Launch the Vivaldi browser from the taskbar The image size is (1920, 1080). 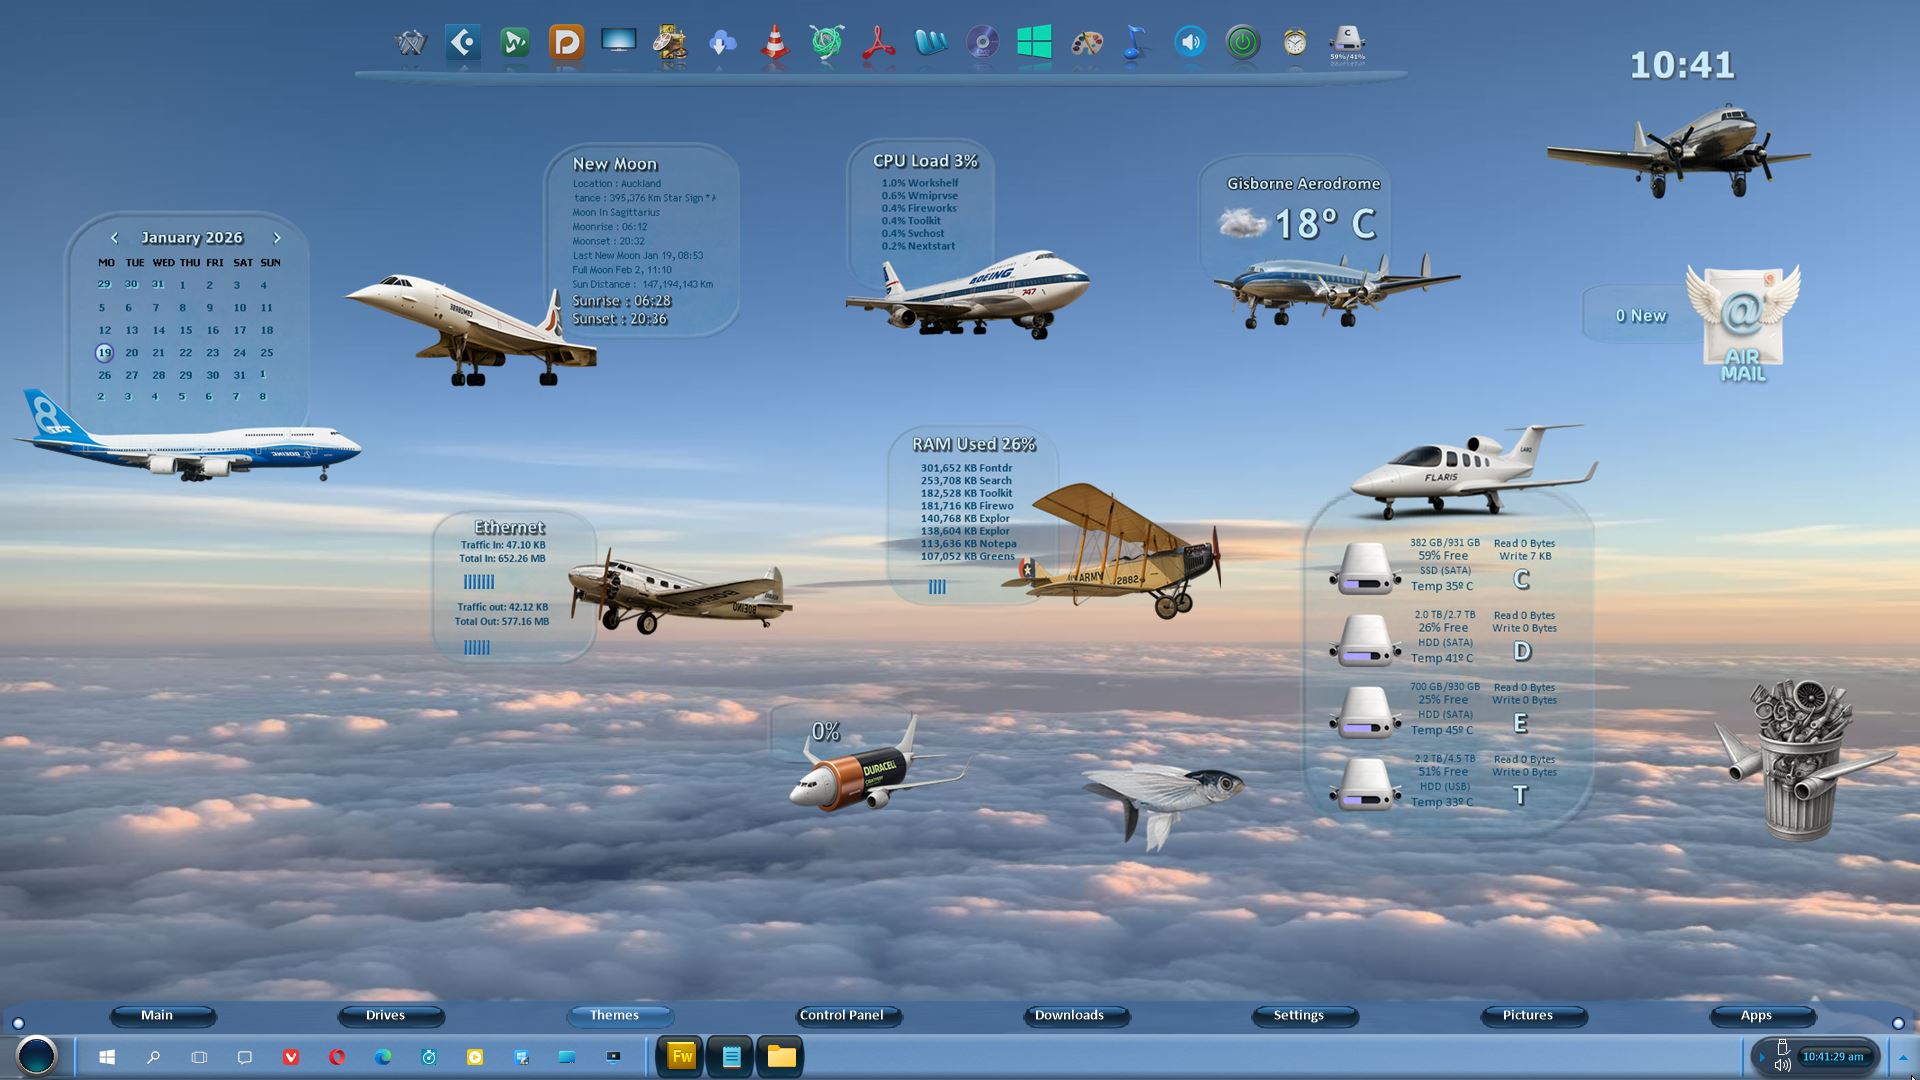tap(291, 1057)
